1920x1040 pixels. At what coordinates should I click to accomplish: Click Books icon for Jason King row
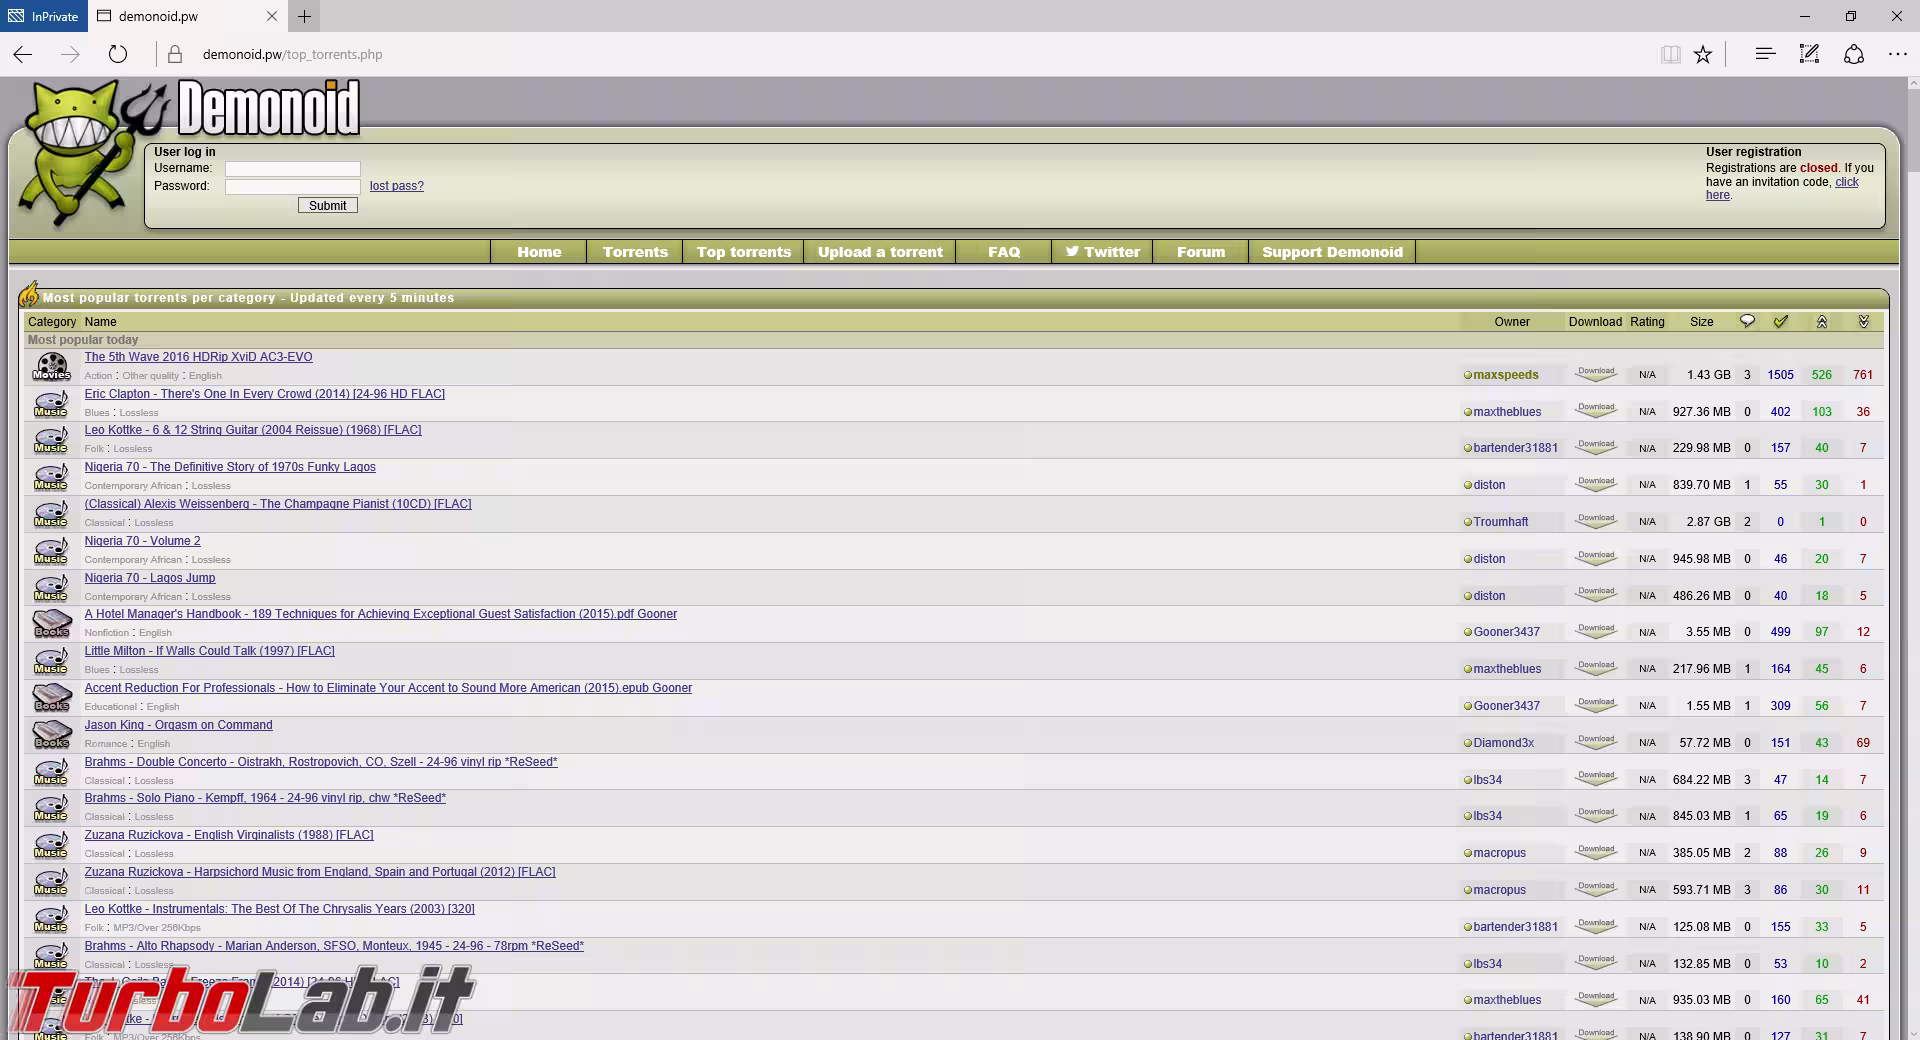point(51,735)
